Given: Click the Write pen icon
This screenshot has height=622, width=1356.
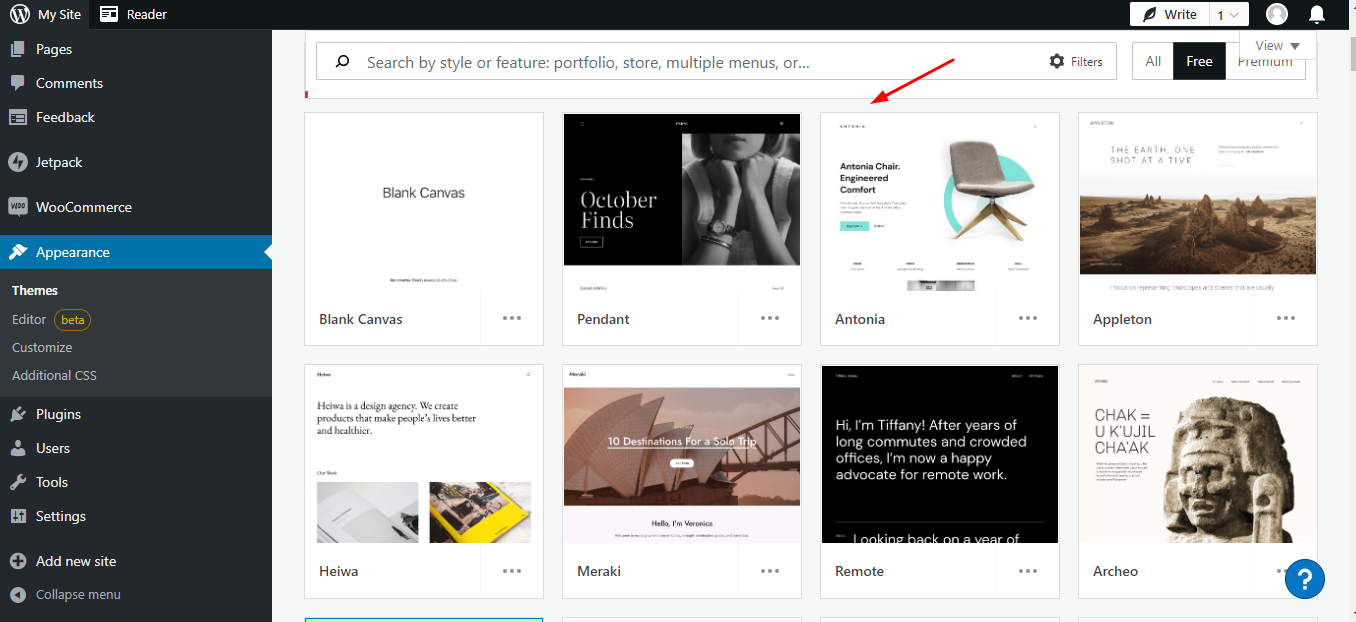Looking at the screenshot, I should [1150, 14].
